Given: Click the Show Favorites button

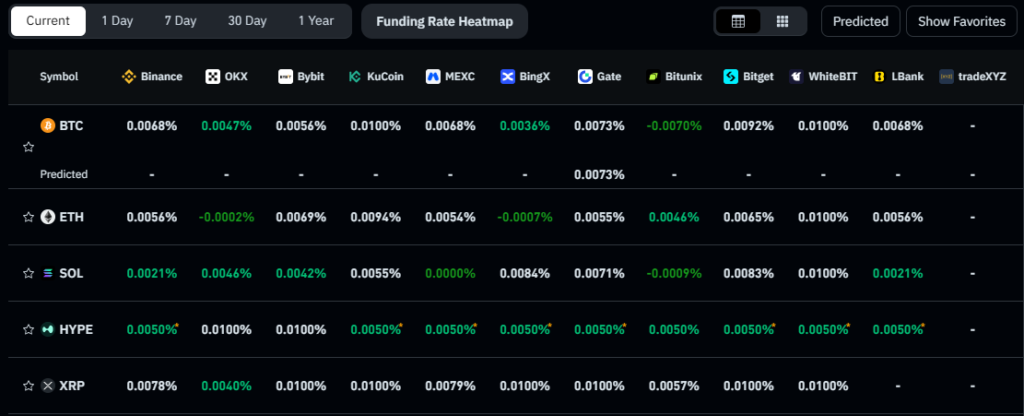Looking at the screenshot, I should 961,22.
